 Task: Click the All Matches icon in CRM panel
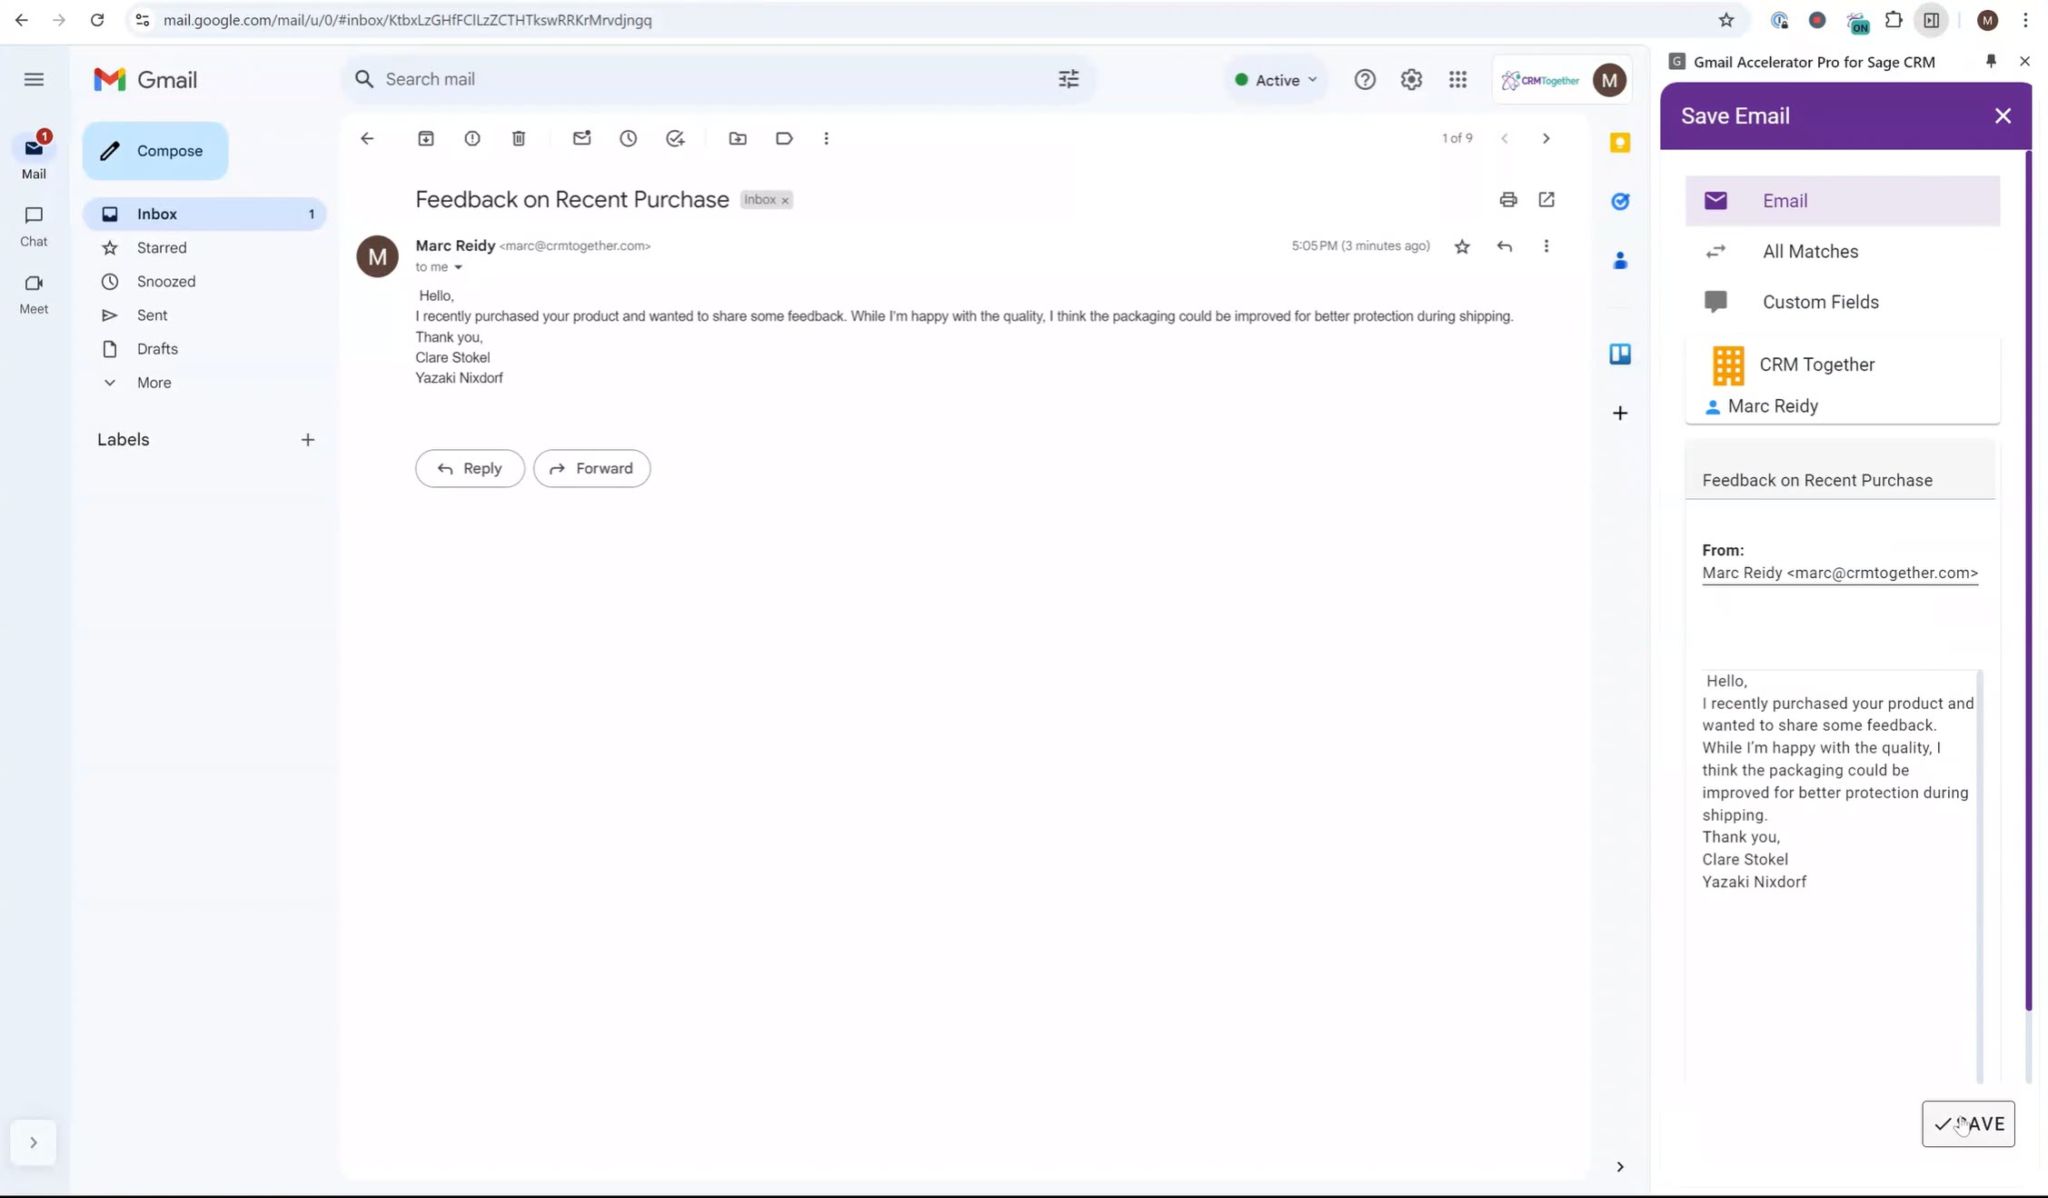1716,251
